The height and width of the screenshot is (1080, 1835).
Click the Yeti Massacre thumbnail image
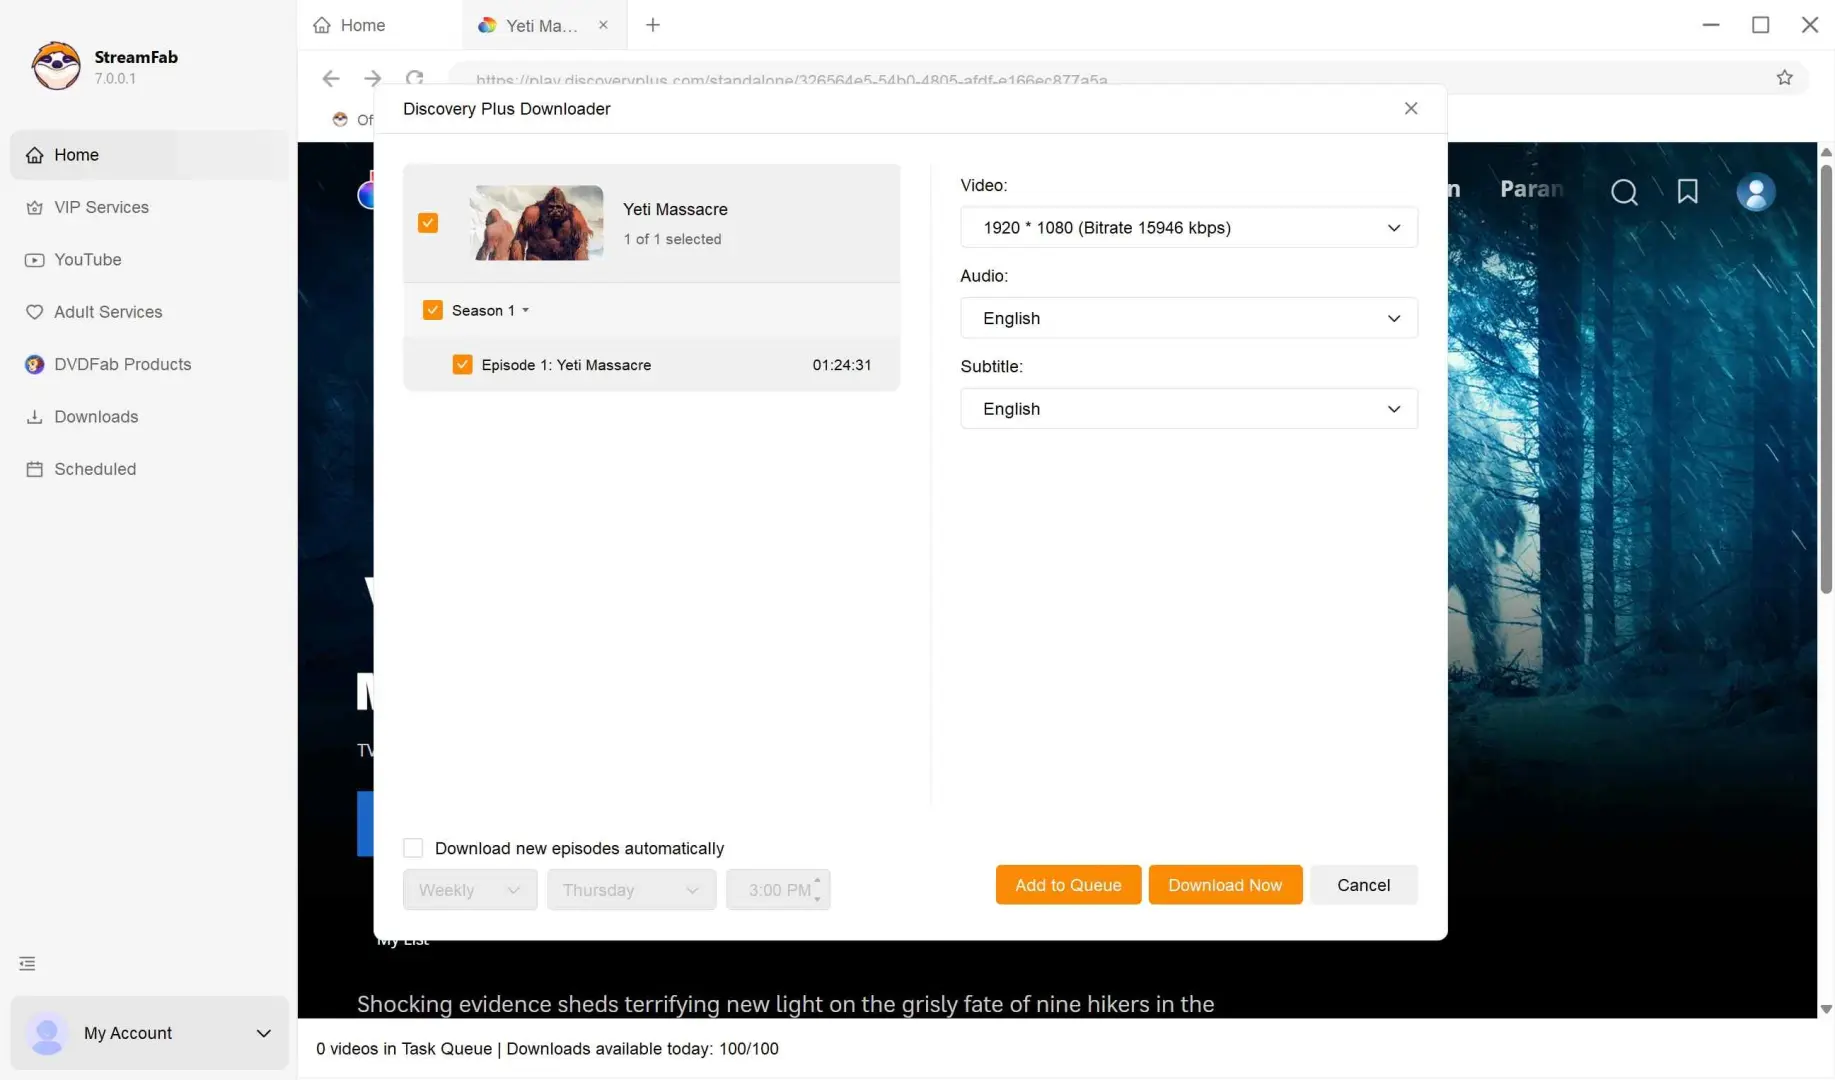click(537, 223)
